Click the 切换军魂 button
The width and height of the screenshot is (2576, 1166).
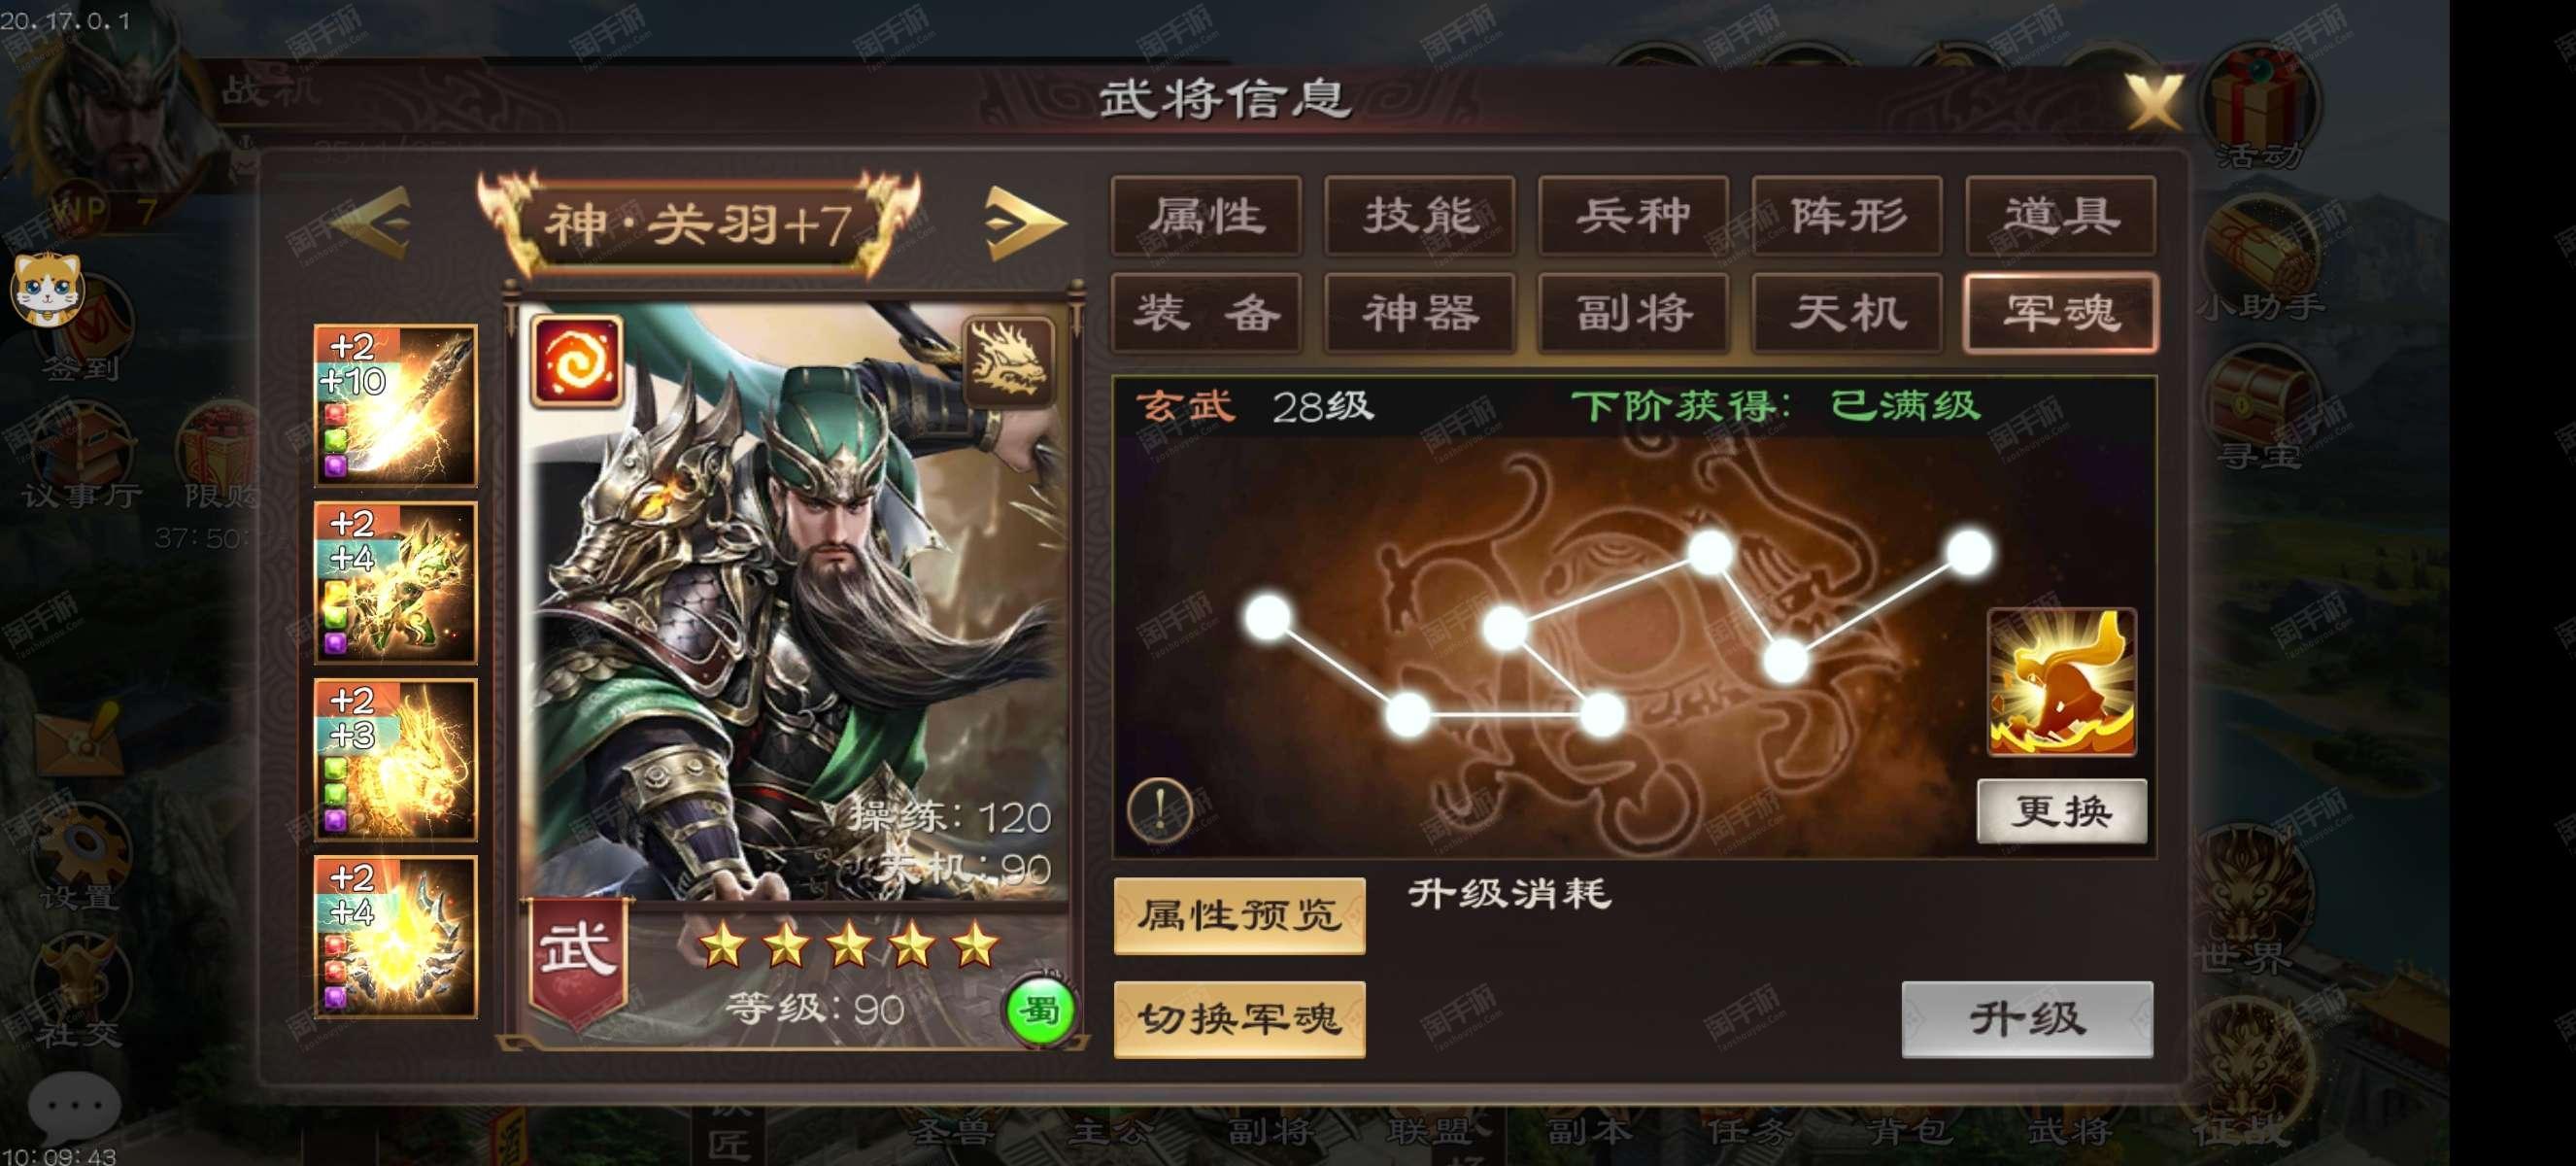point(1240,1019)
